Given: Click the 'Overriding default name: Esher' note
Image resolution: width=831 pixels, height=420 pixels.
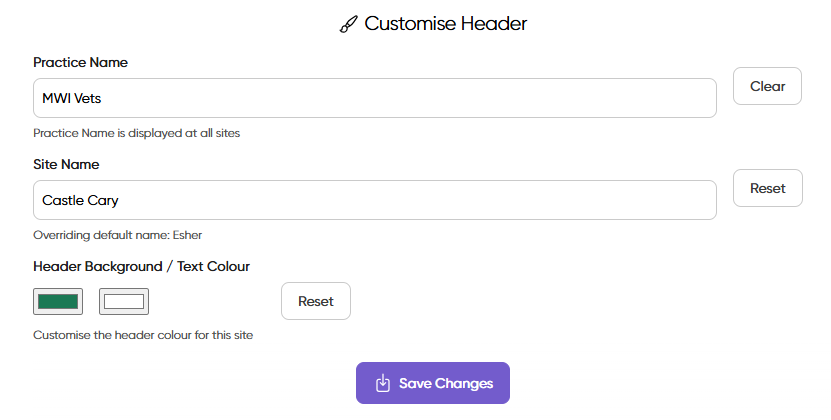Looking at the screenshot, I should tap(125, 234).
